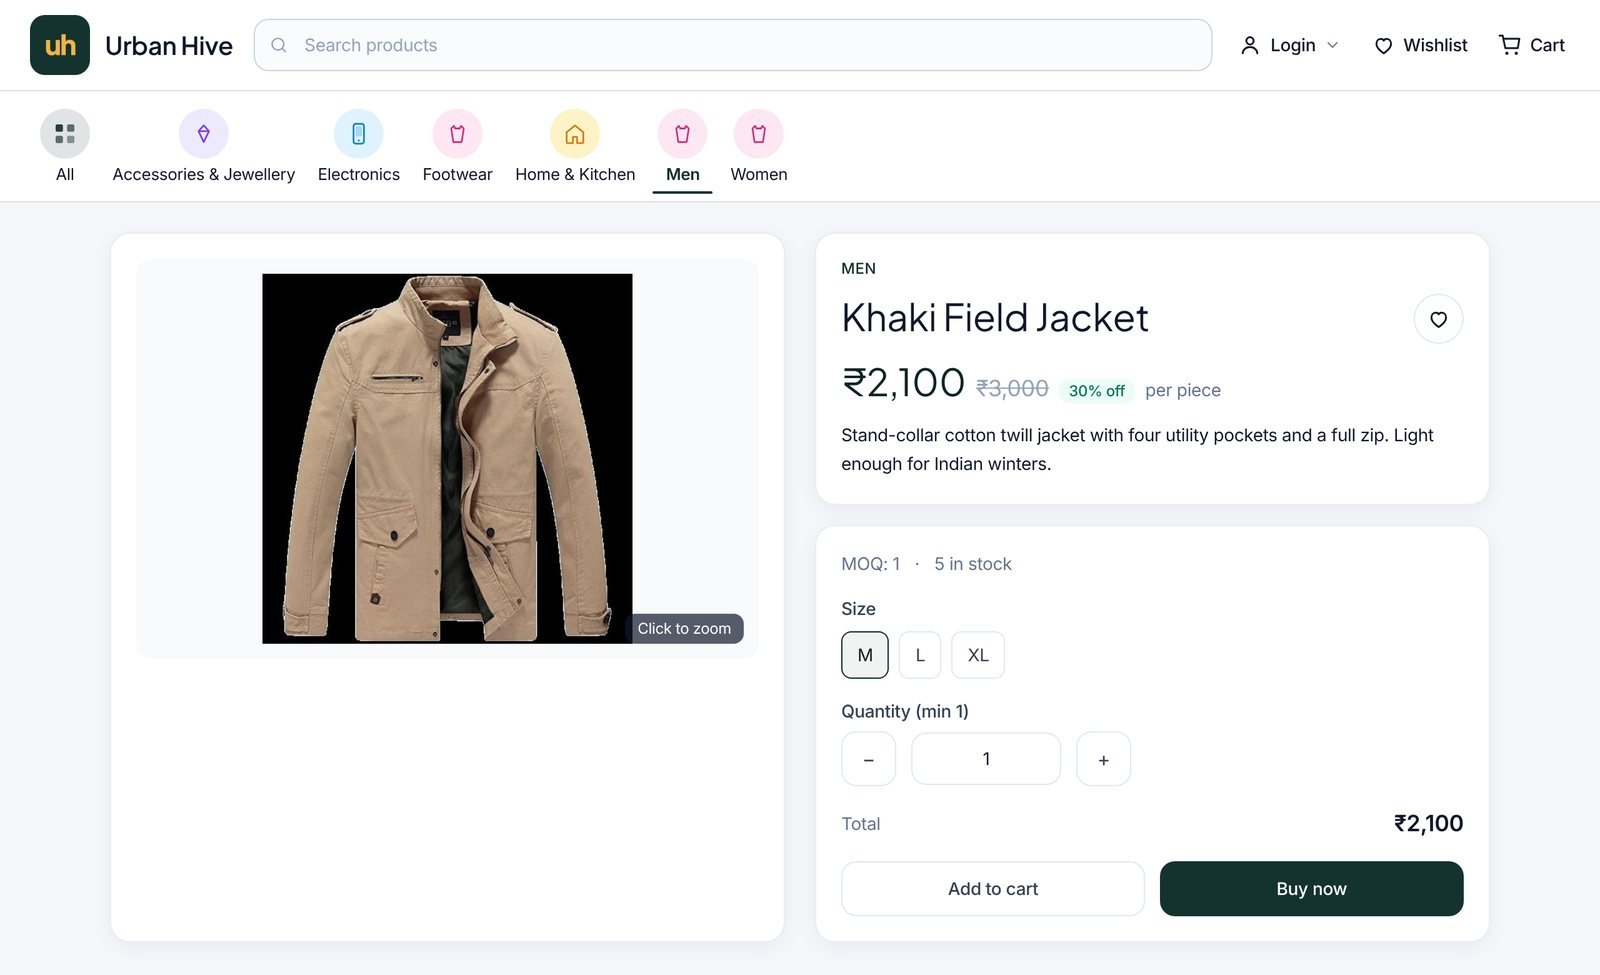Decrease quantity with minus button
The height and width of the screenshot is (975, 1600).
(868, 759)
